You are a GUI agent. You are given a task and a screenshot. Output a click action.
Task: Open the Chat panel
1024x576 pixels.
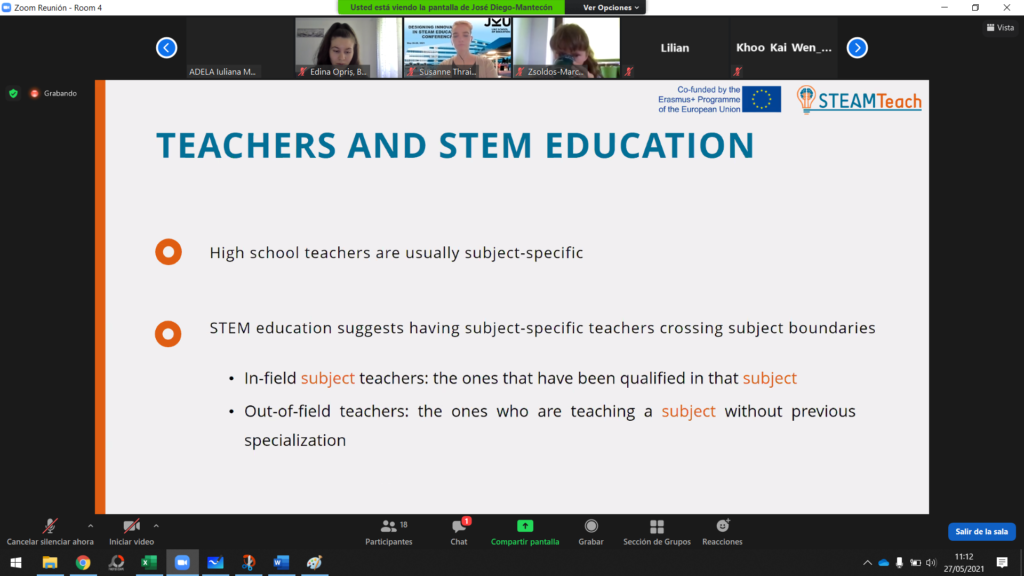coord(459,532)
